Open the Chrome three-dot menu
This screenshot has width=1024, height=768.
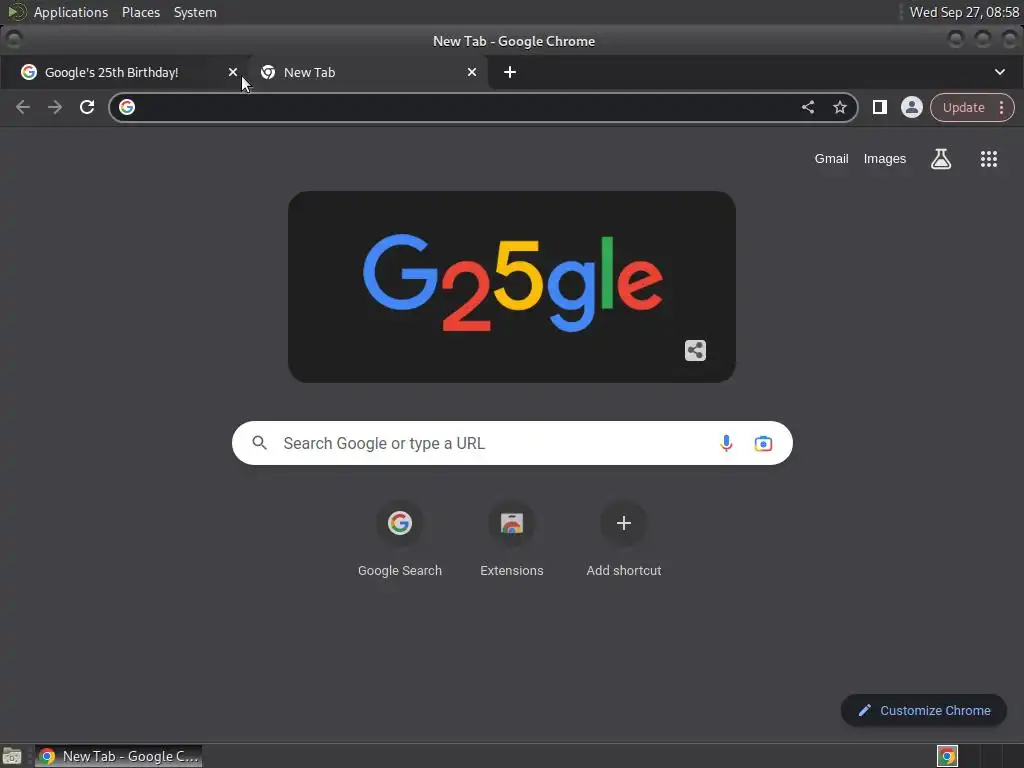1002,108
